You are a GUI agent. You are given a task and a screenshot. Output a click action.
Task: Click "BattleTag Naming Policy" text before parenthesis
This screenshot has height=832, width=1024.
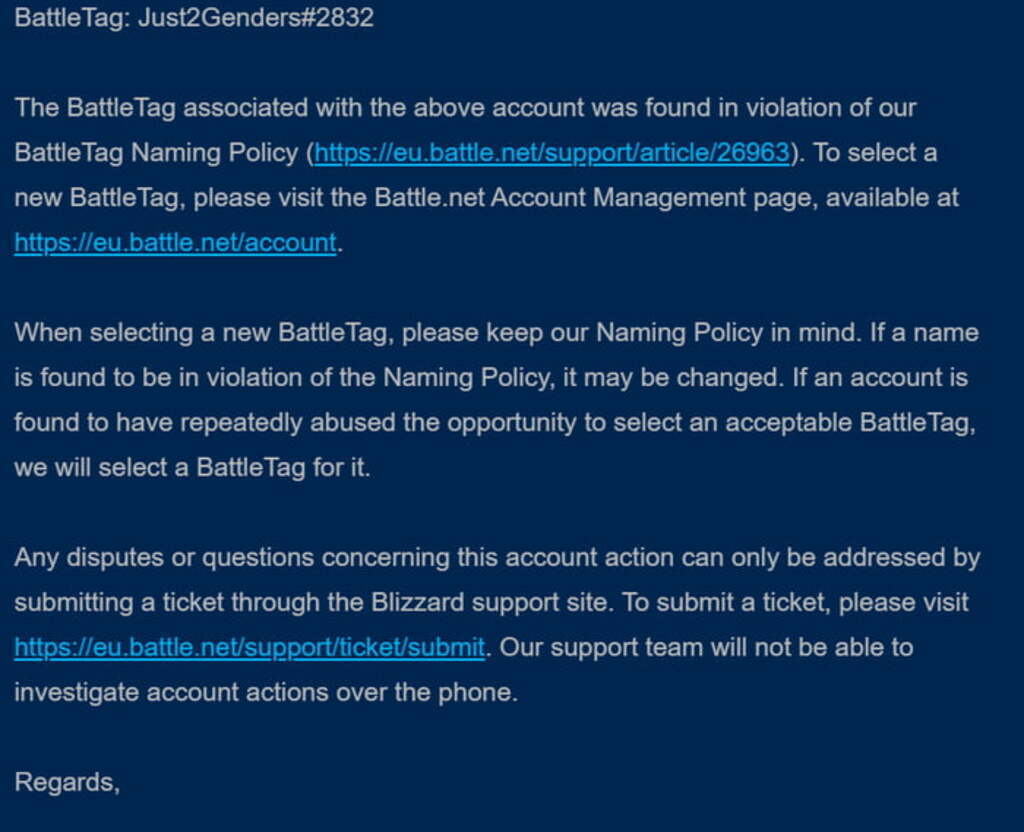point(156,153)
